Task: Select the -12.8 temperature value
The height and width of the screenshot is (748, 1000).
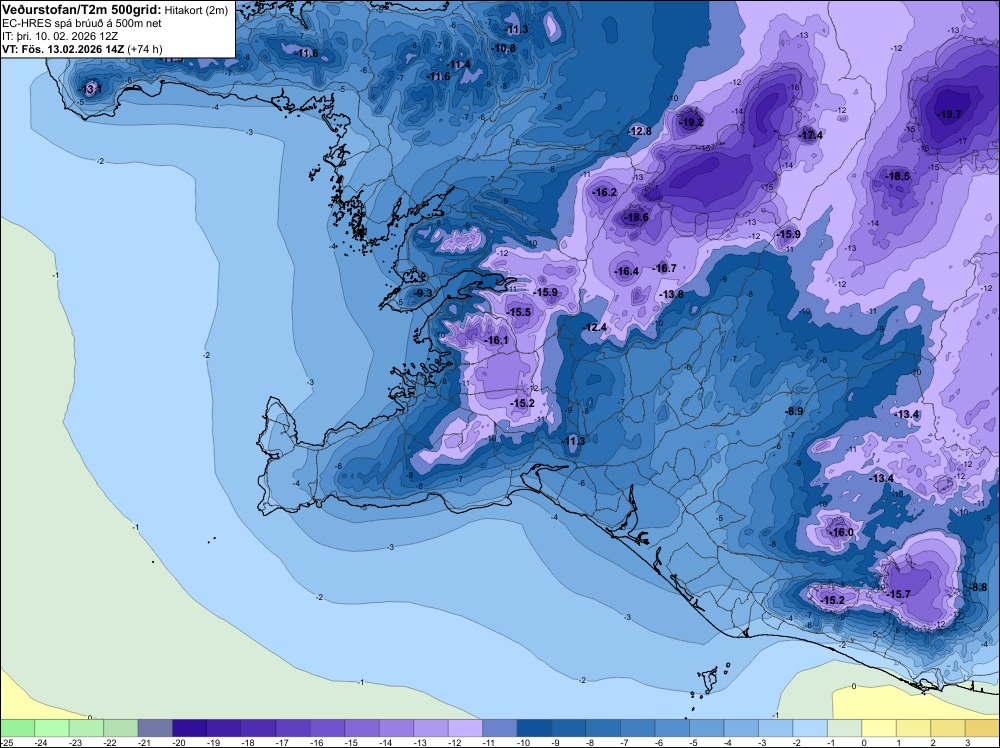Action: point(640,131)
